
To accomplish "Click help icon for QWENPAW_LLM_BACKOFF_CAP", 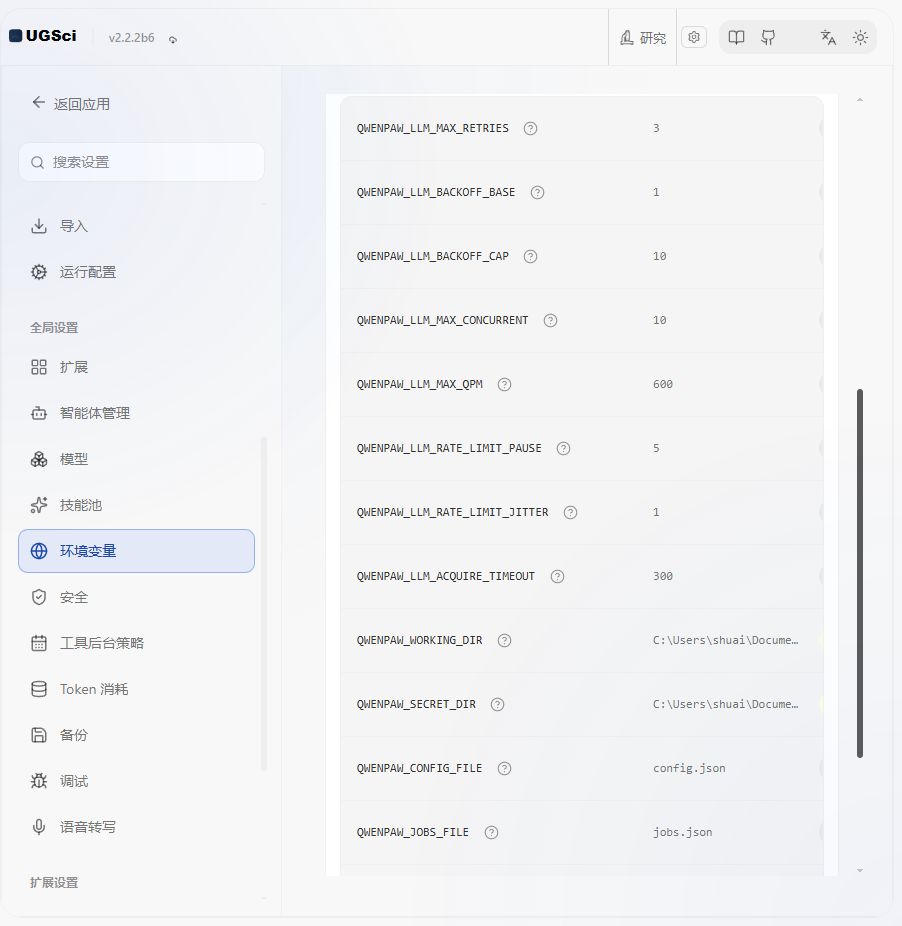I will 530,256.
